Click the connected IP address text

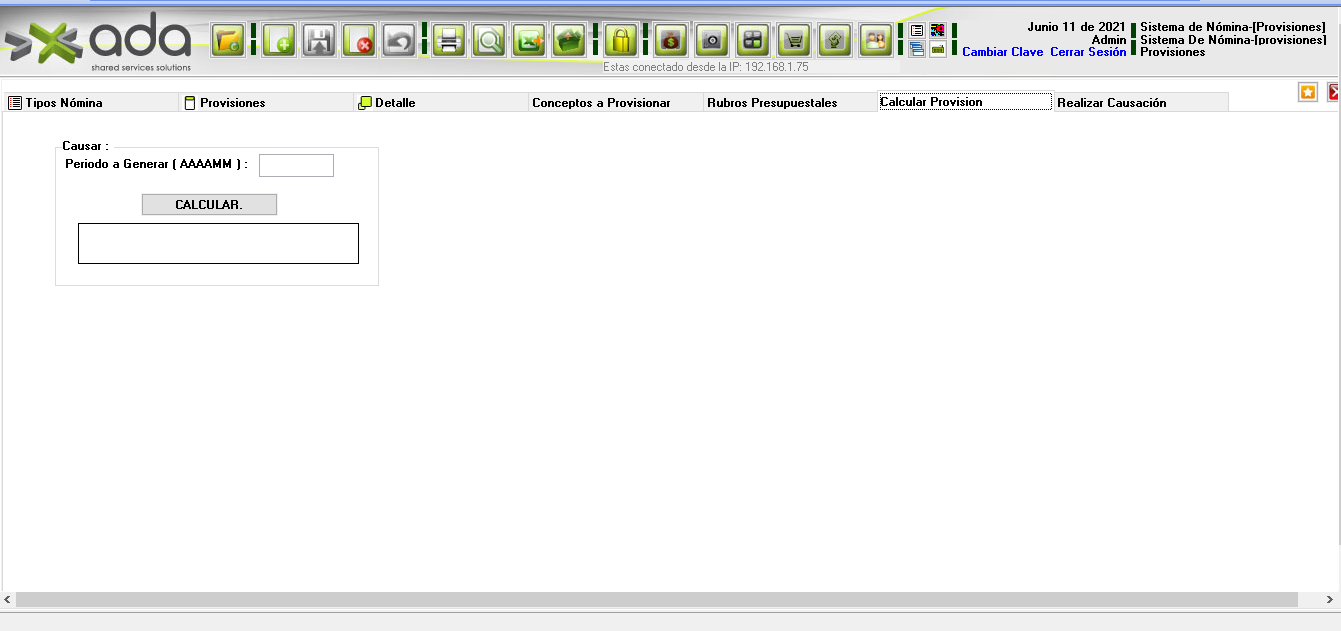(706, 67)
